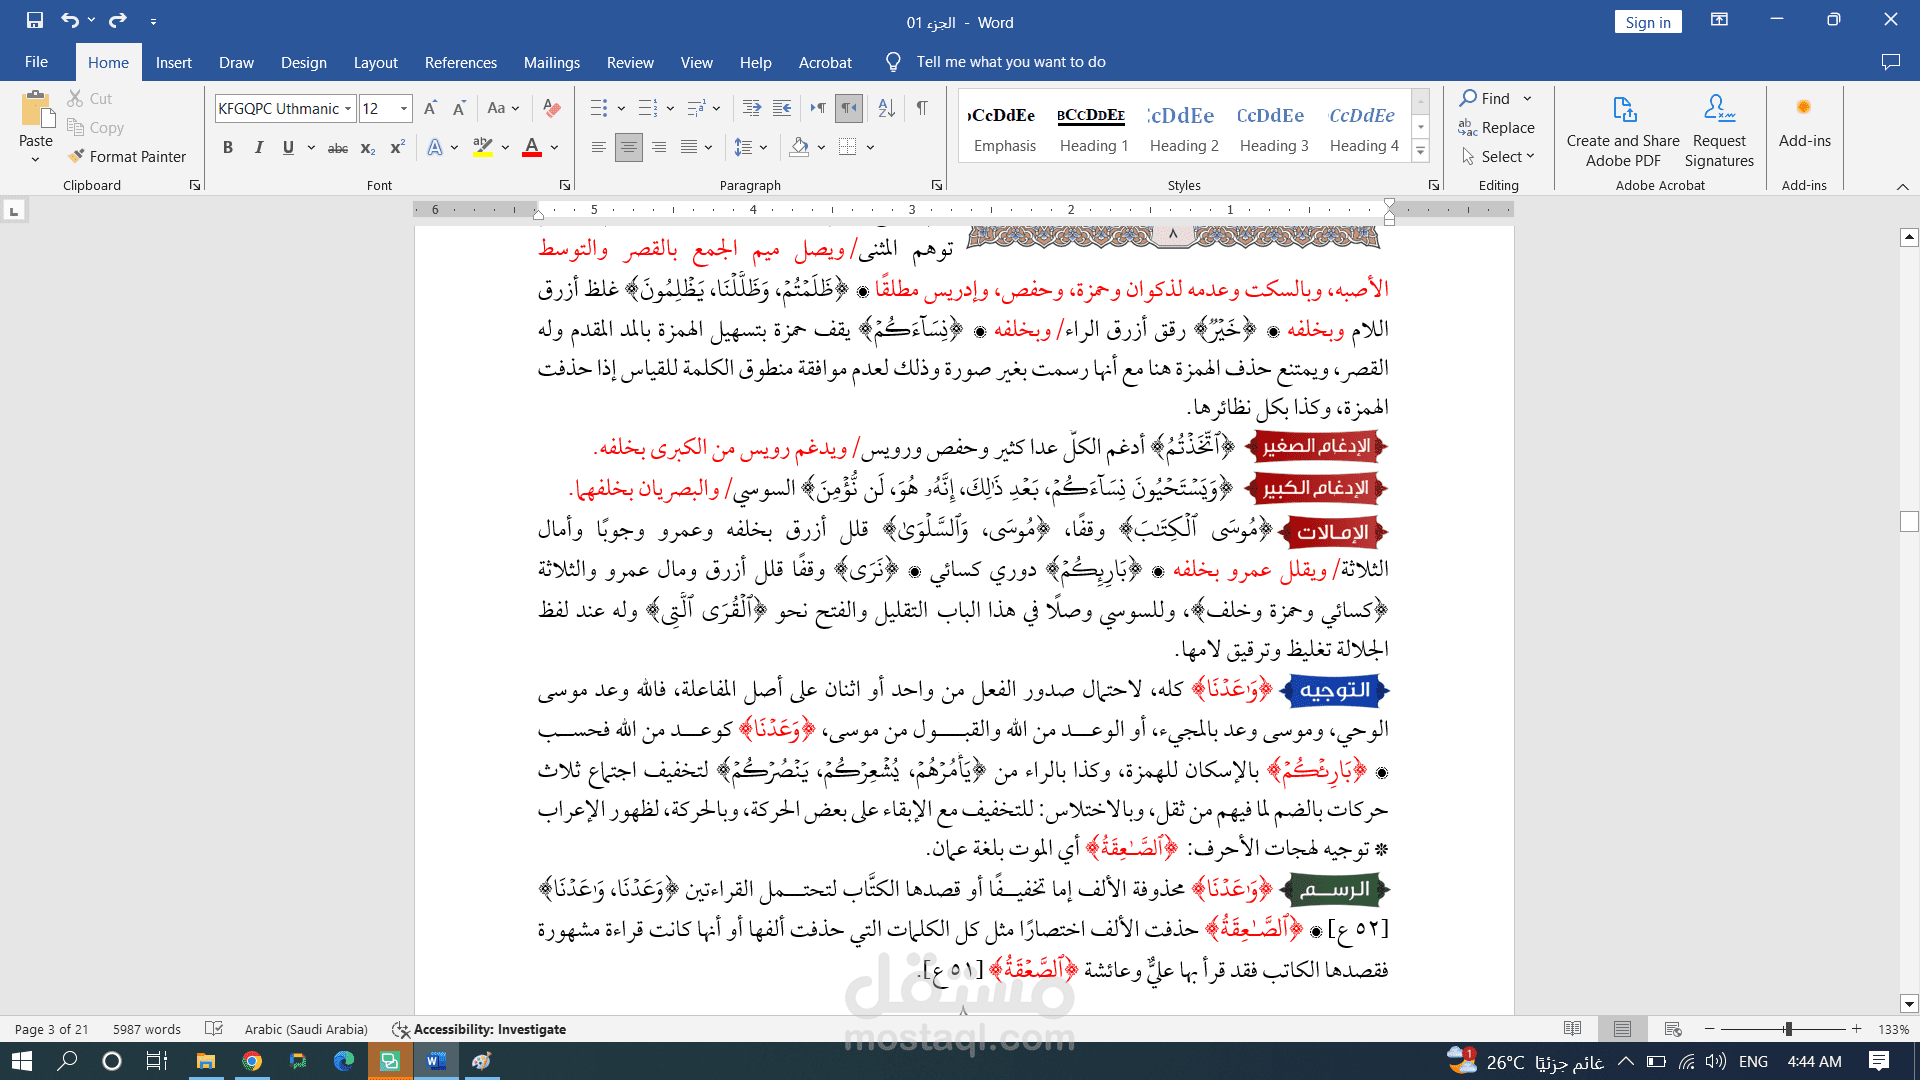Open the References tab
The width and height of the screenshot is (1920, 1080).
click(x=460, y=62)
